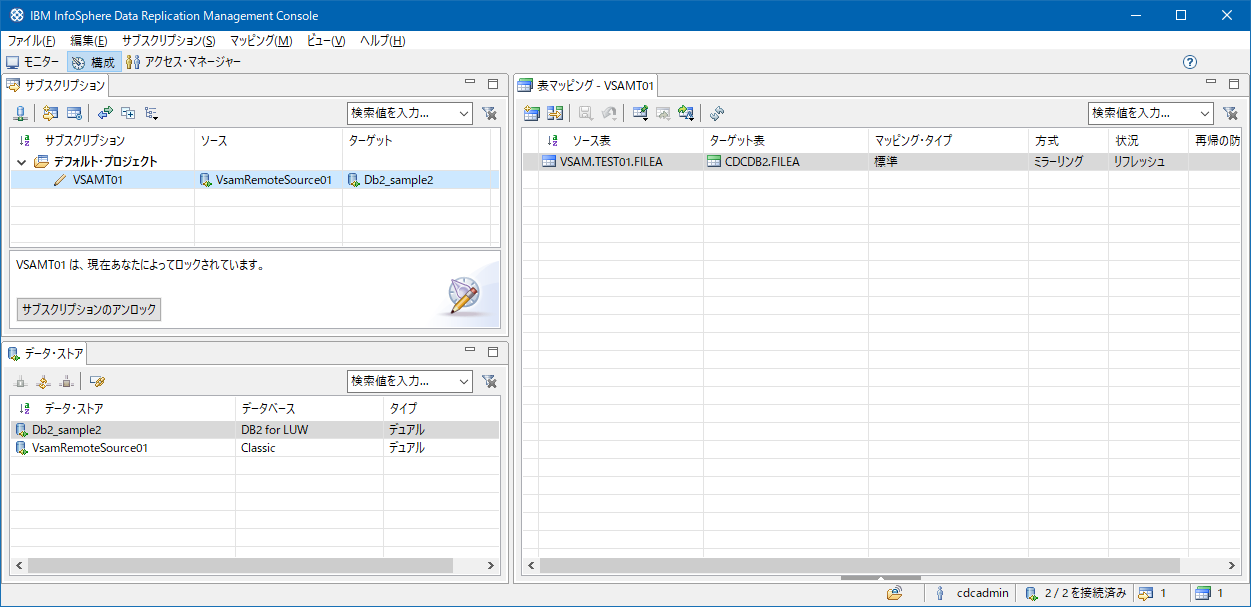This screenshot has height=607, width=1251.
Task: Switch to the アクセス・マネージャー perspective
Action: pos(184,62)
